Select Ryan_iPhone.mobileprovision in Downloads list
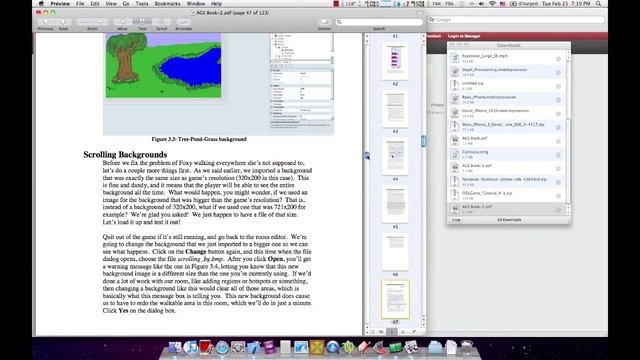640x360 pixels. 508,99
